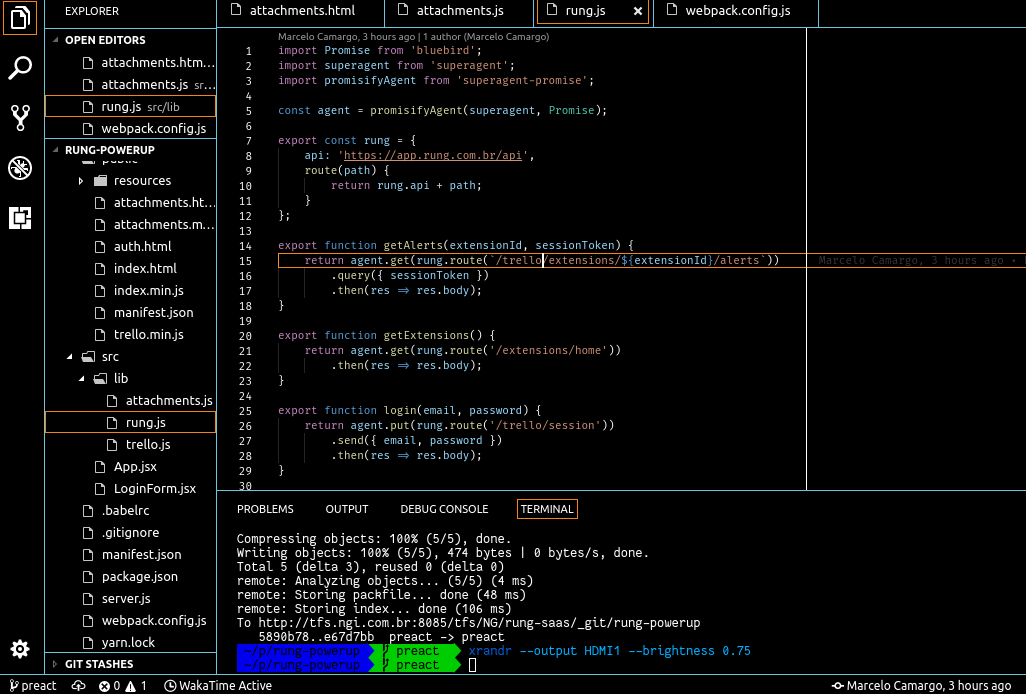1026x694 pixels.
Task: Click the authorship code lens above line 1
Action: click(x=414, y=37)
